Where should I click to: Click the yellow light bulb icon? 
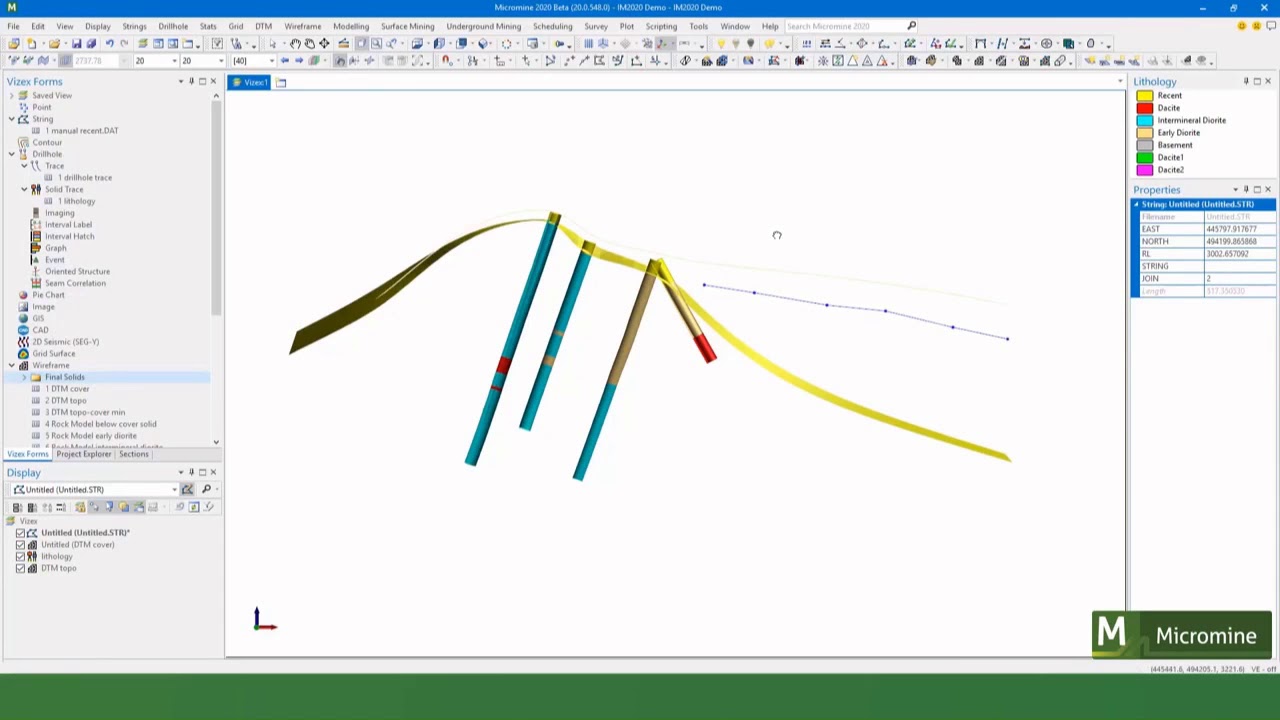click(720, 44)
